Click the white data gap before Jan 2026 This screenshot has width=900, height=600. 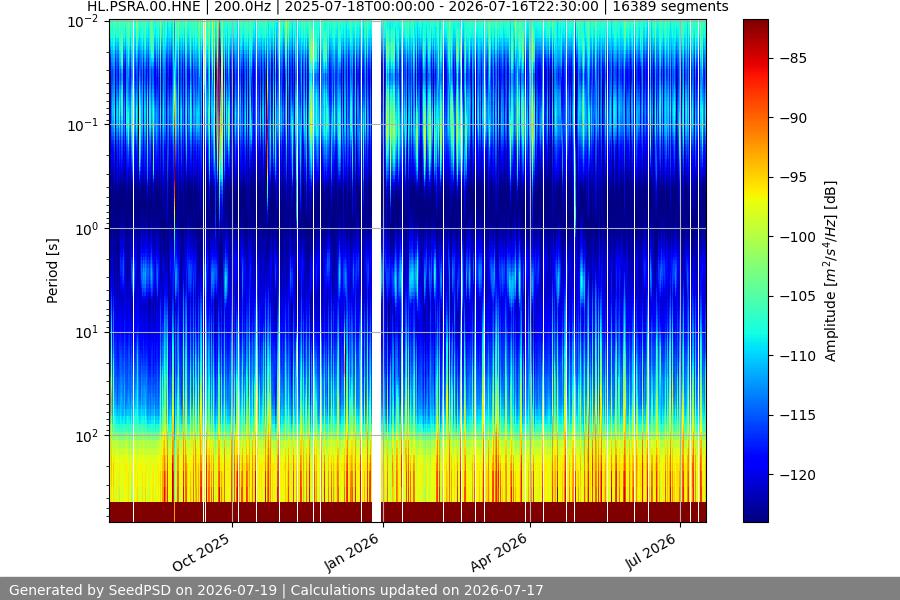(377, 271)
